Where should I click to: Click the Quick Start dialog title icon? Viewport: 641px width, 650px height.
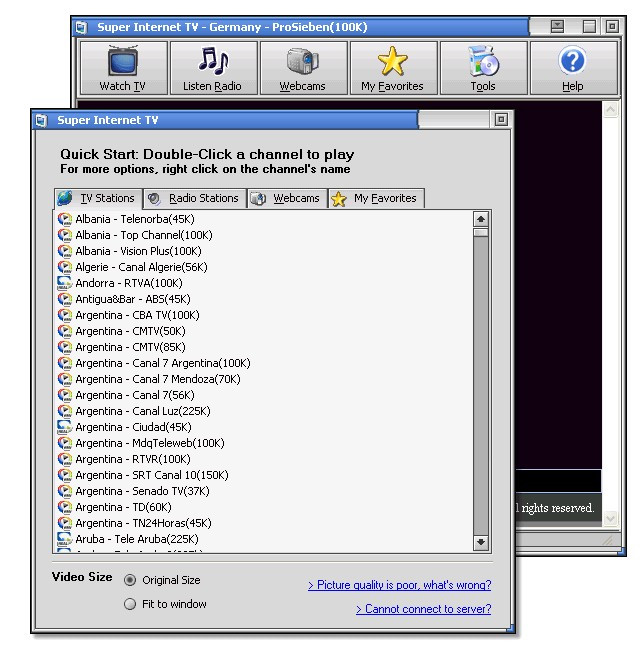pyautogui.click(x=41, y=120)
